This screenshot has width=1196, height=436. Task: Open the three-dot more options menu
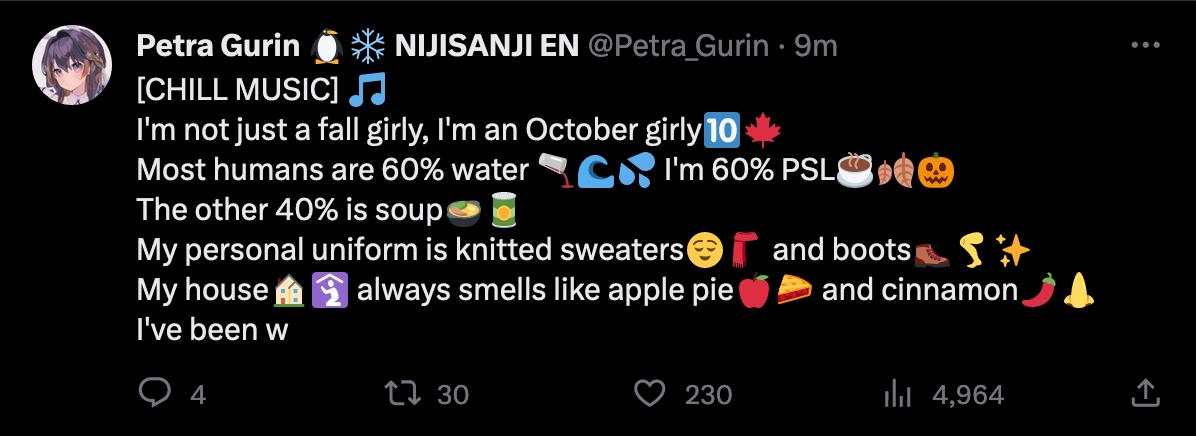pos(1144,46)
